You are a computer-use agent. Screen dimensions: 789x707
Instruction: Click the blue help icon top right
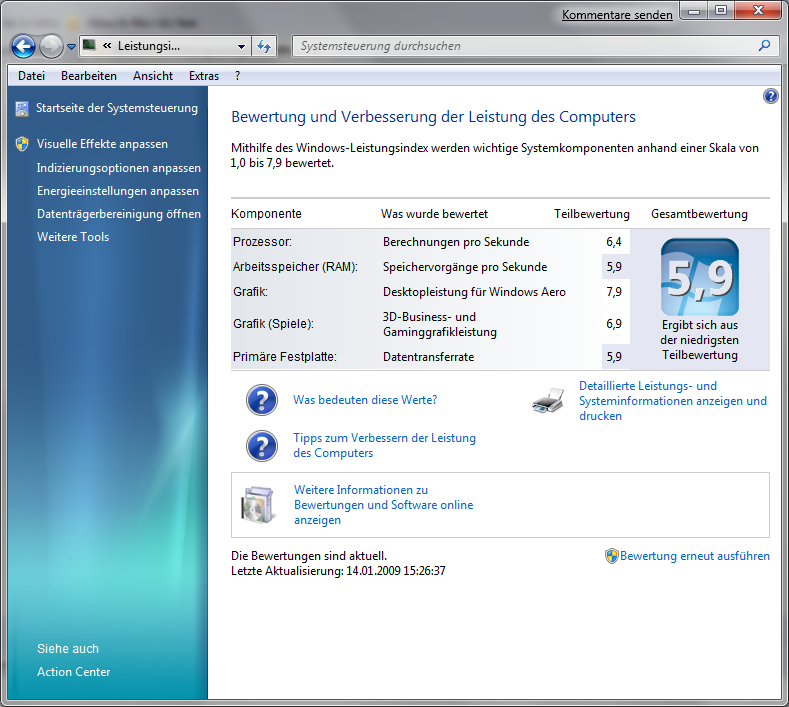770,96
